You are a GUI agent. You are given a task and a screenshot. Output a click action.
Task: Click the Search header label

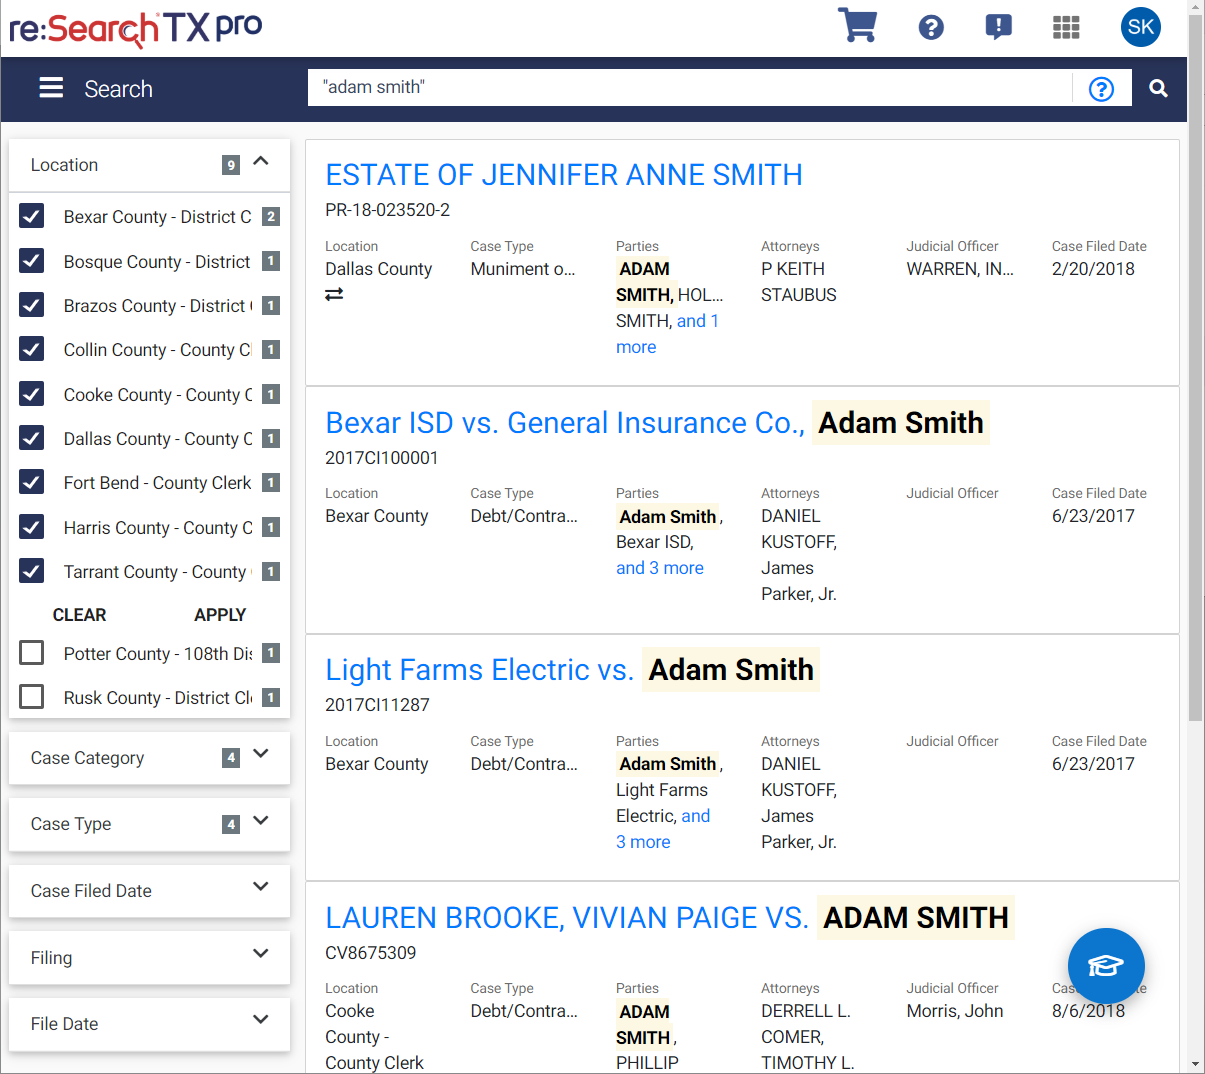click(118, 89)
